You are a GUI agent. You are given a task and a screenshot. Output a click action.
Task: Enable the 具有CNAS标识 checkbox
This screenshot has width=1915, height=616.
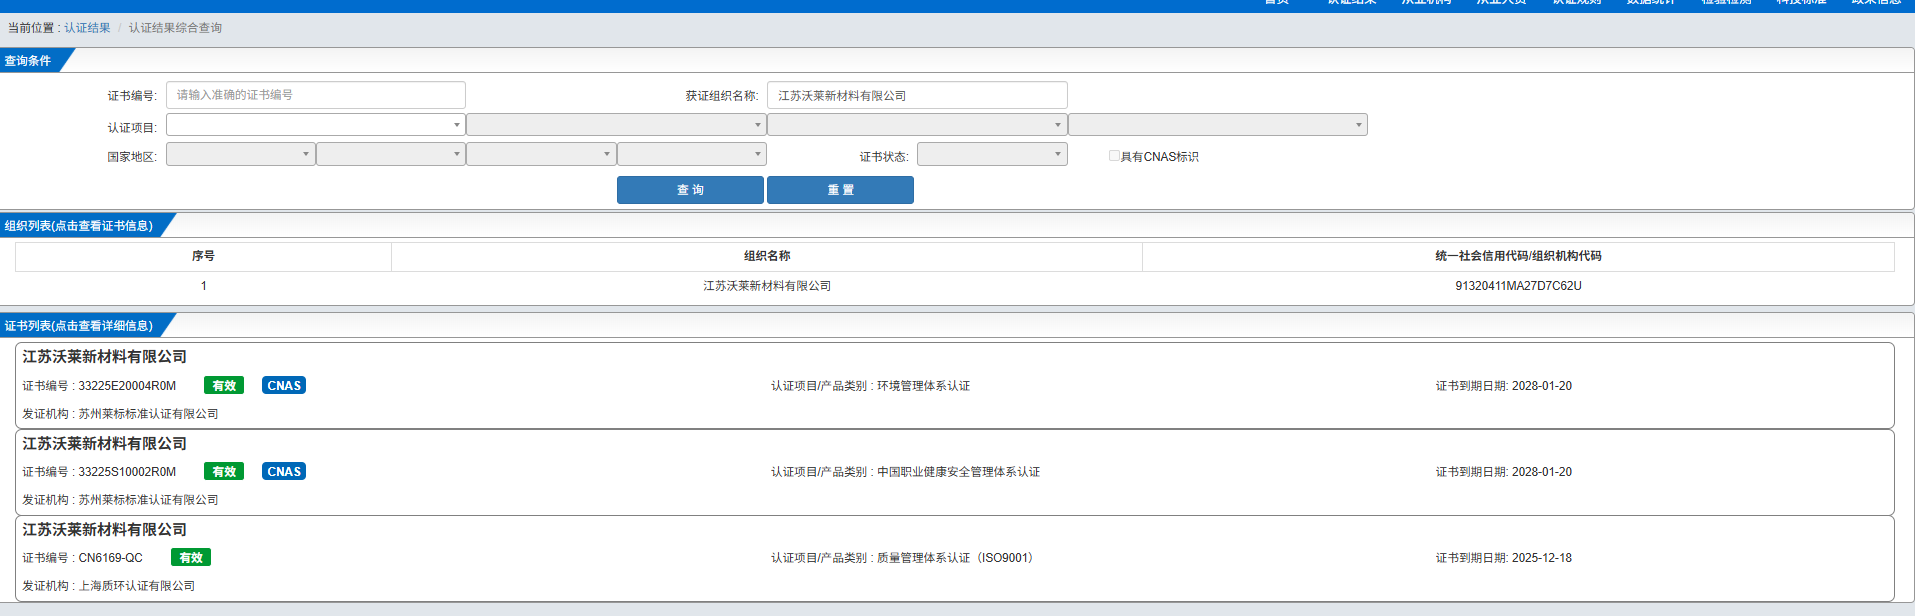[1114, 156]
